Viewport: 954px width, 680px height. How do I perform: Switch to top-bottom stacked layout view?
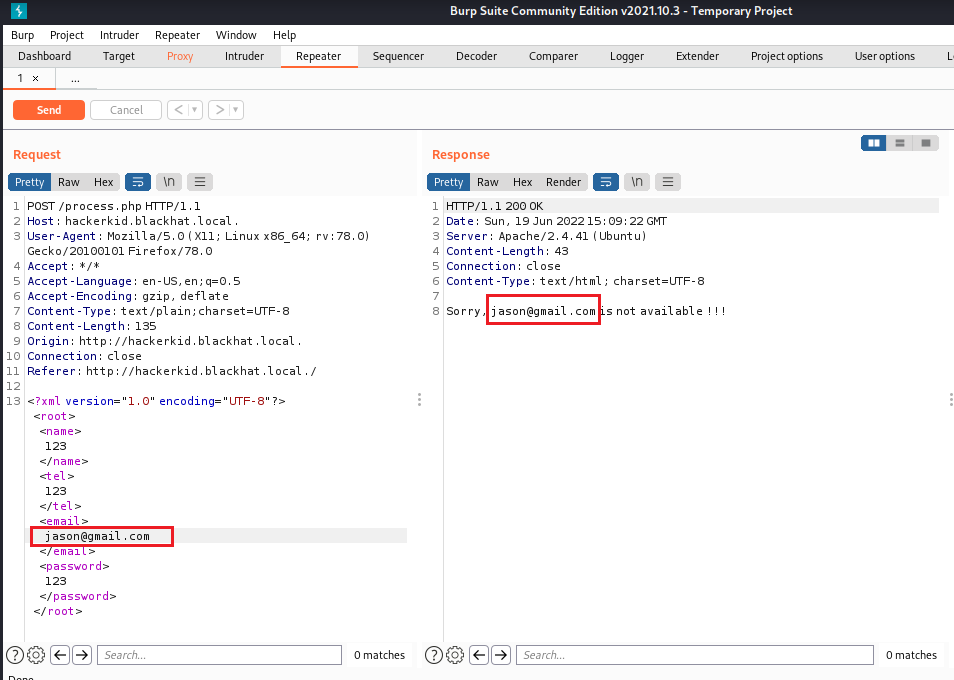pos(900,143)
